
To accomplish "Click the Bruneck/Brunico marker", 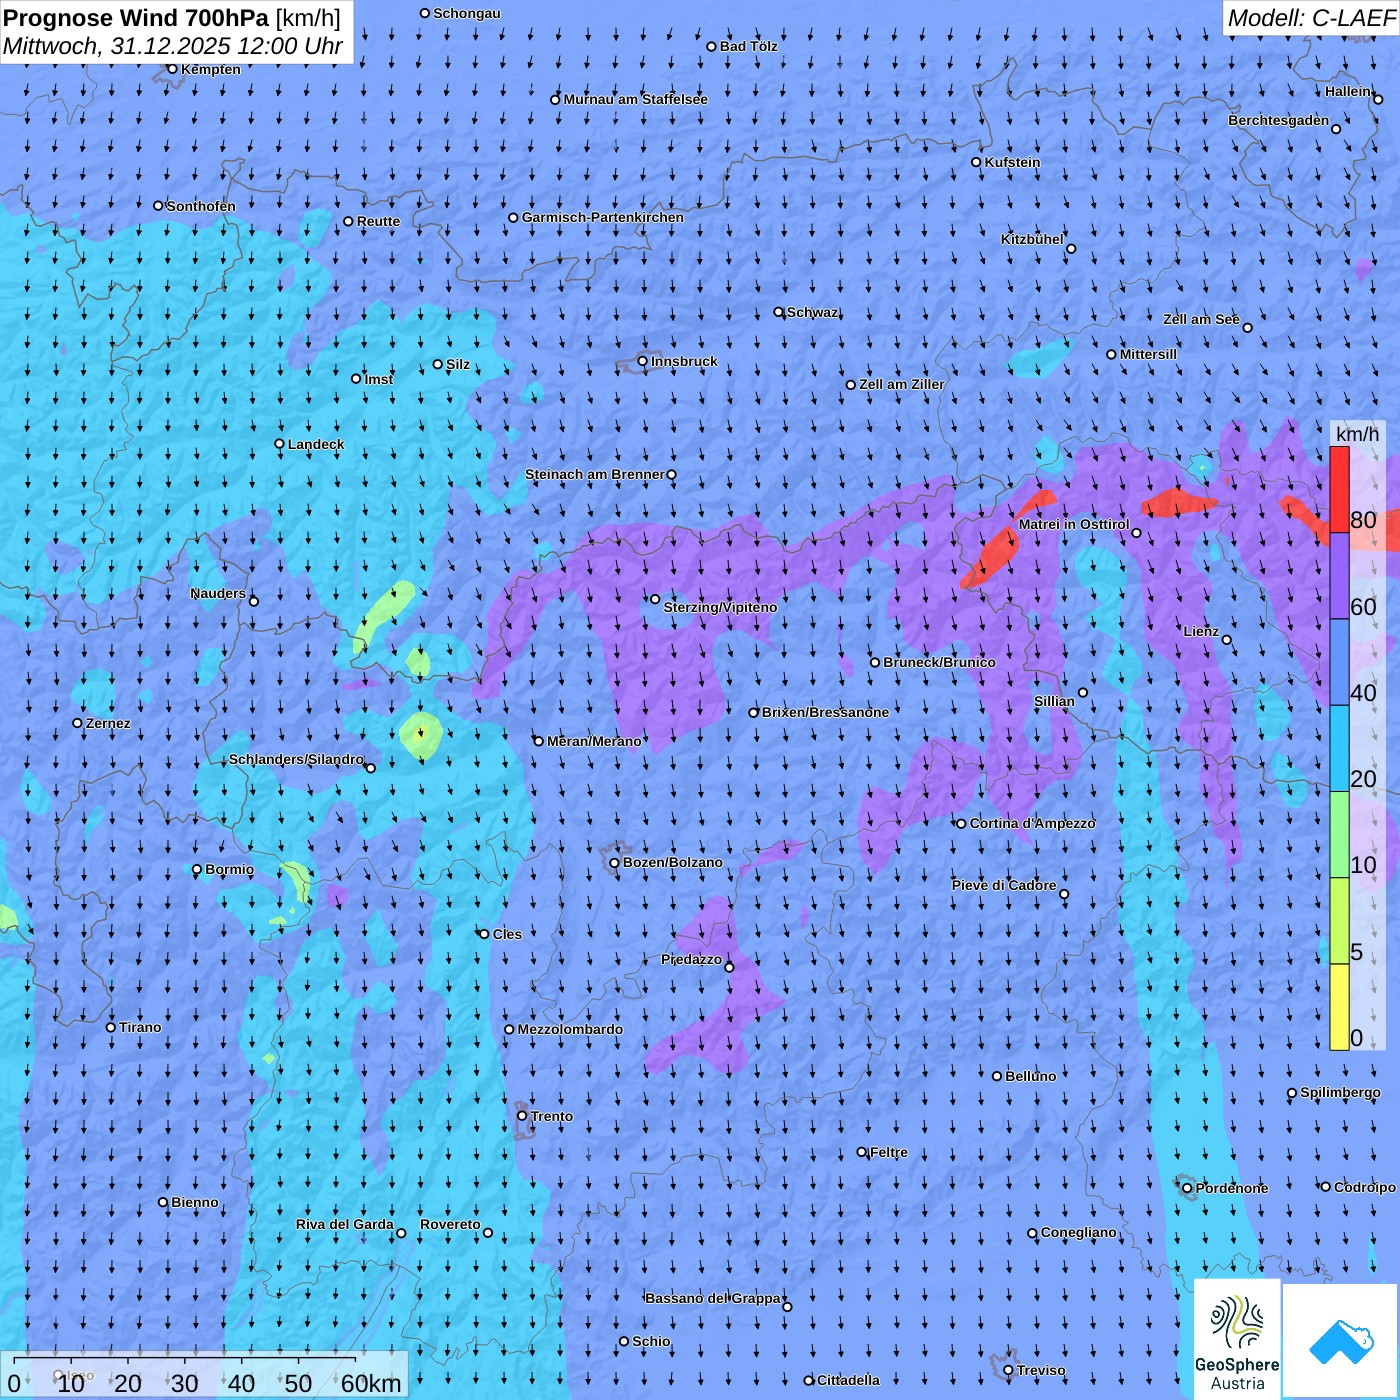I will 875,662.
